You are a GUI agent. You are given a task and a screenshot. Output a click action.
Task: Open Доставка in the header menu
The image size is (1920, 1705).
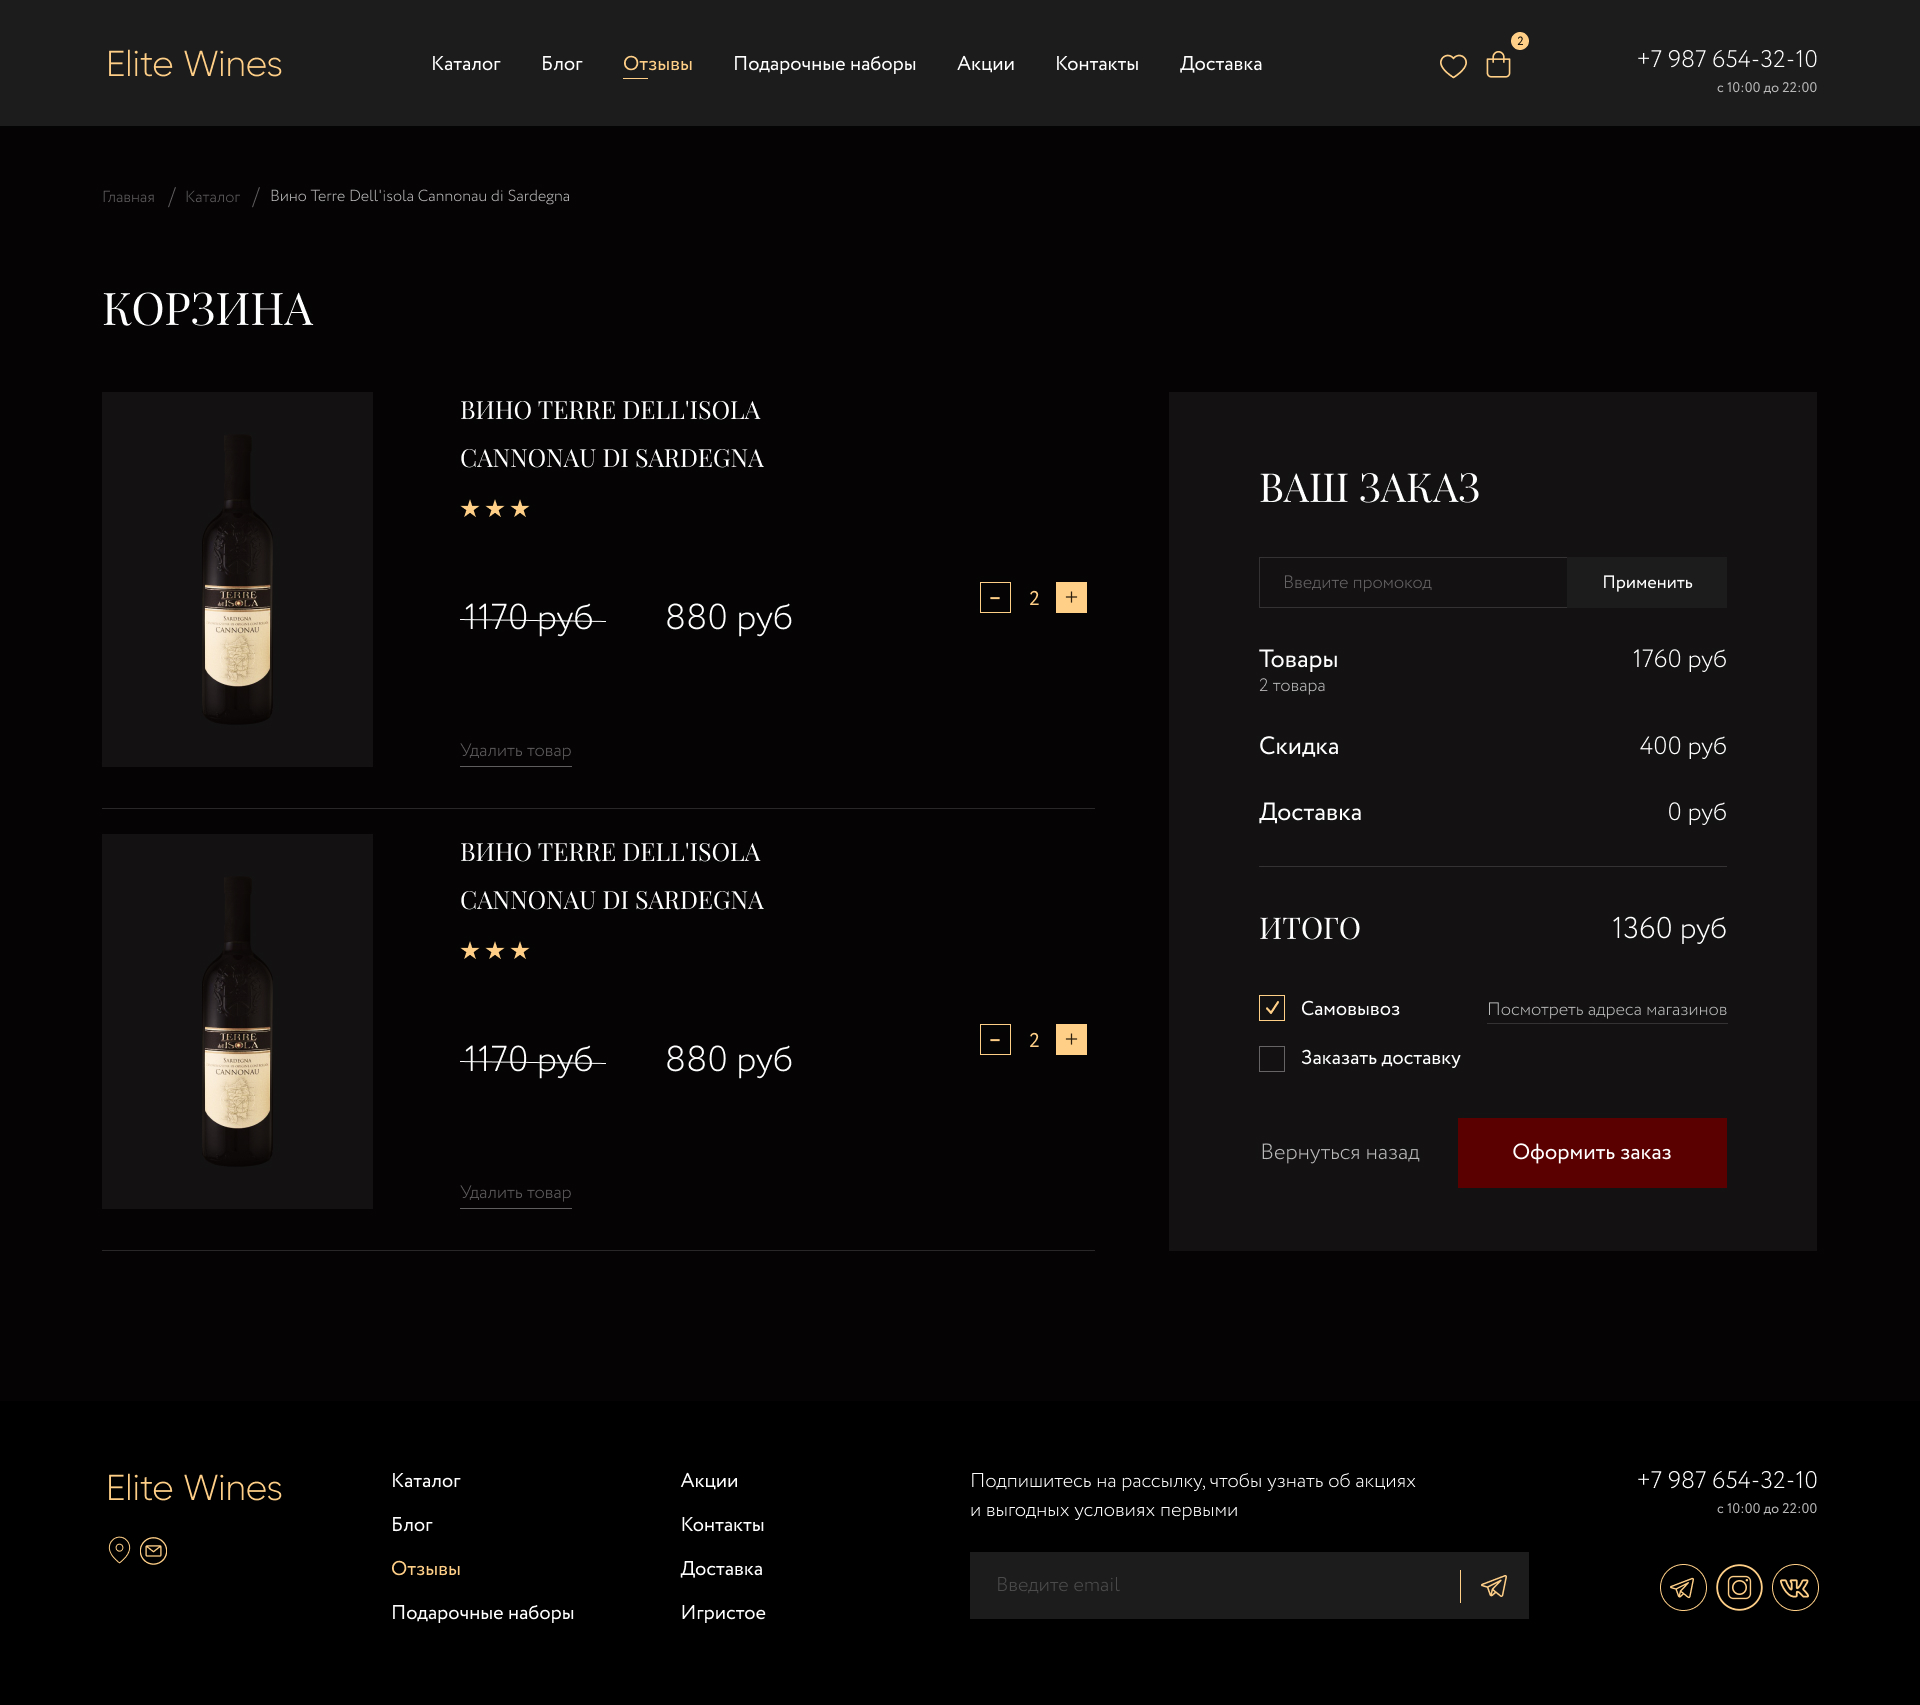pos(1221,64)
